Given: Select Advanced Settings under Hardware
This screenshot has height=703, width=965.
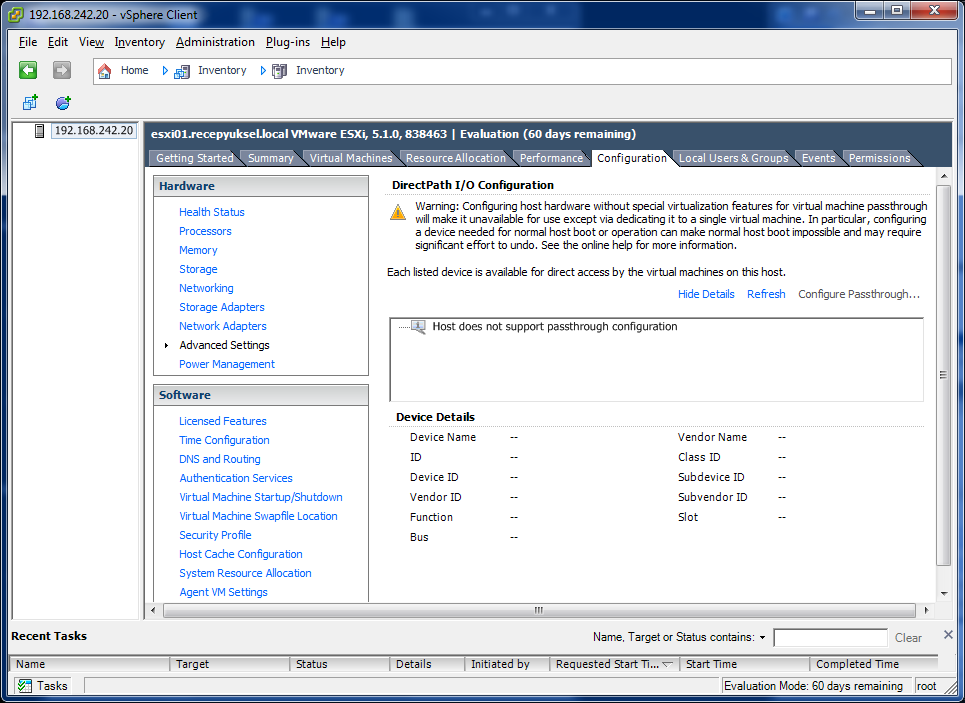Looking at the screenshot, I should [225, 345].
